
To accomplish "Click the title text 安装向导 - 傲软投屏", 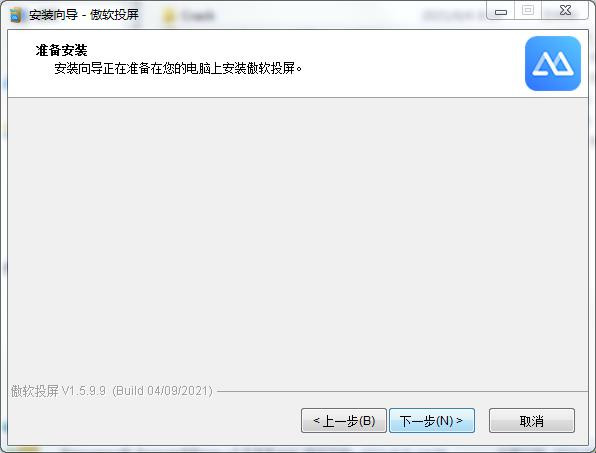I will coord(84,15).
